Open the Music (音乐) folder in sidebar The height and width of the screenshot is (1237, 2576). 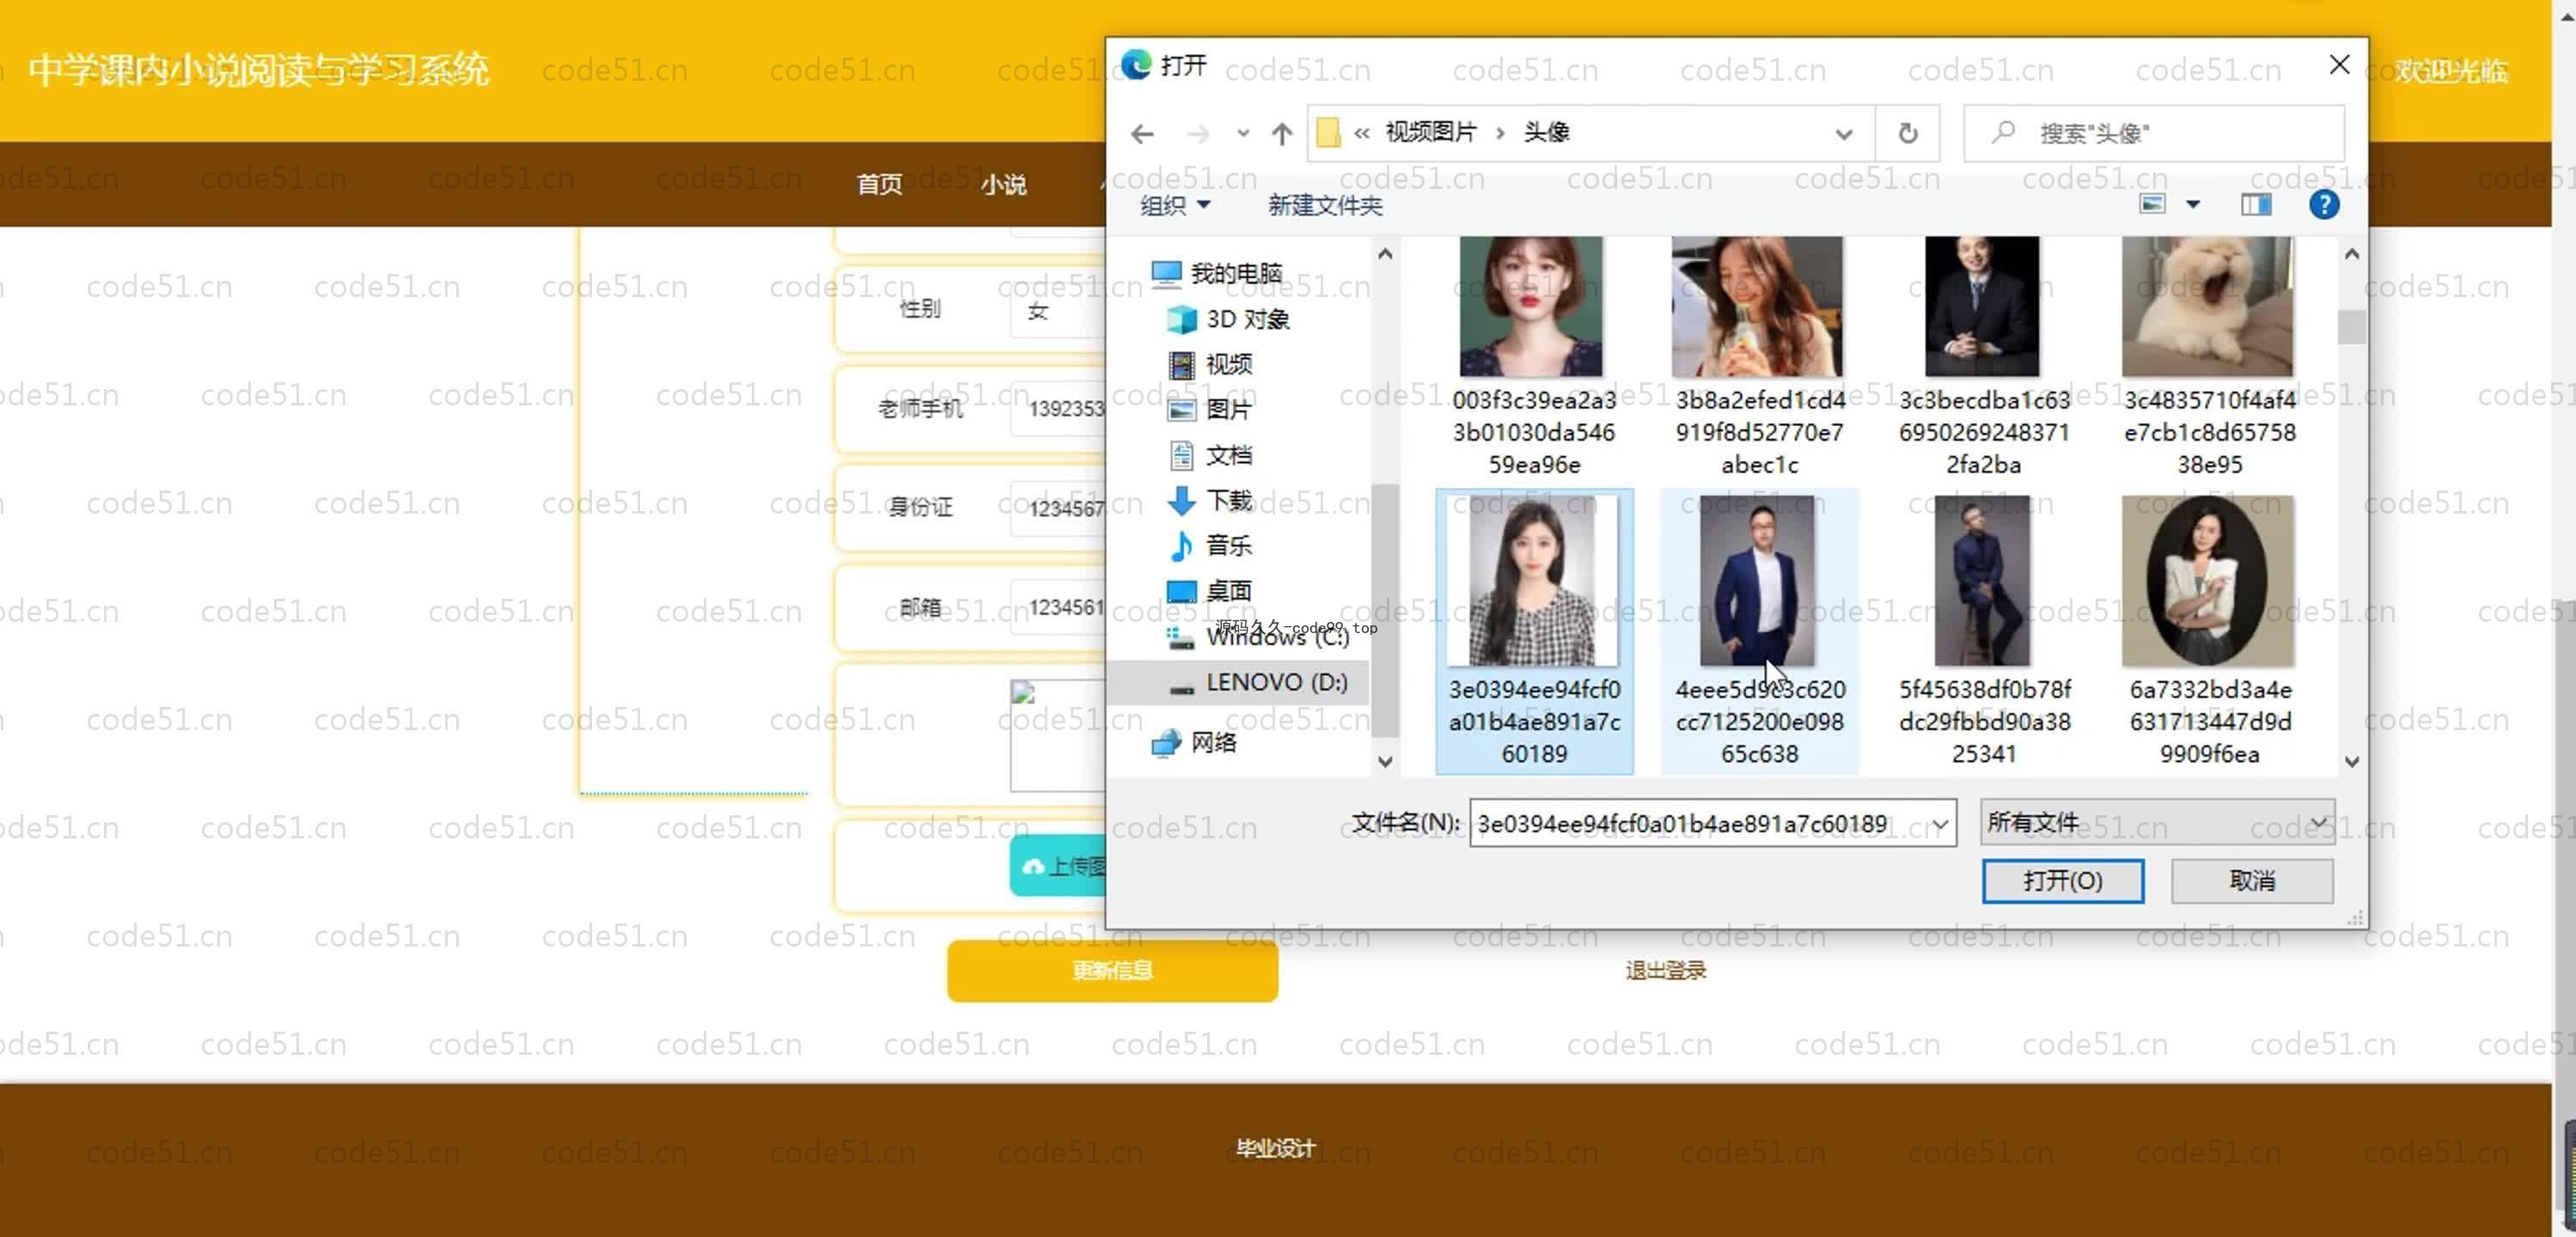click(x=1227, y=545)
